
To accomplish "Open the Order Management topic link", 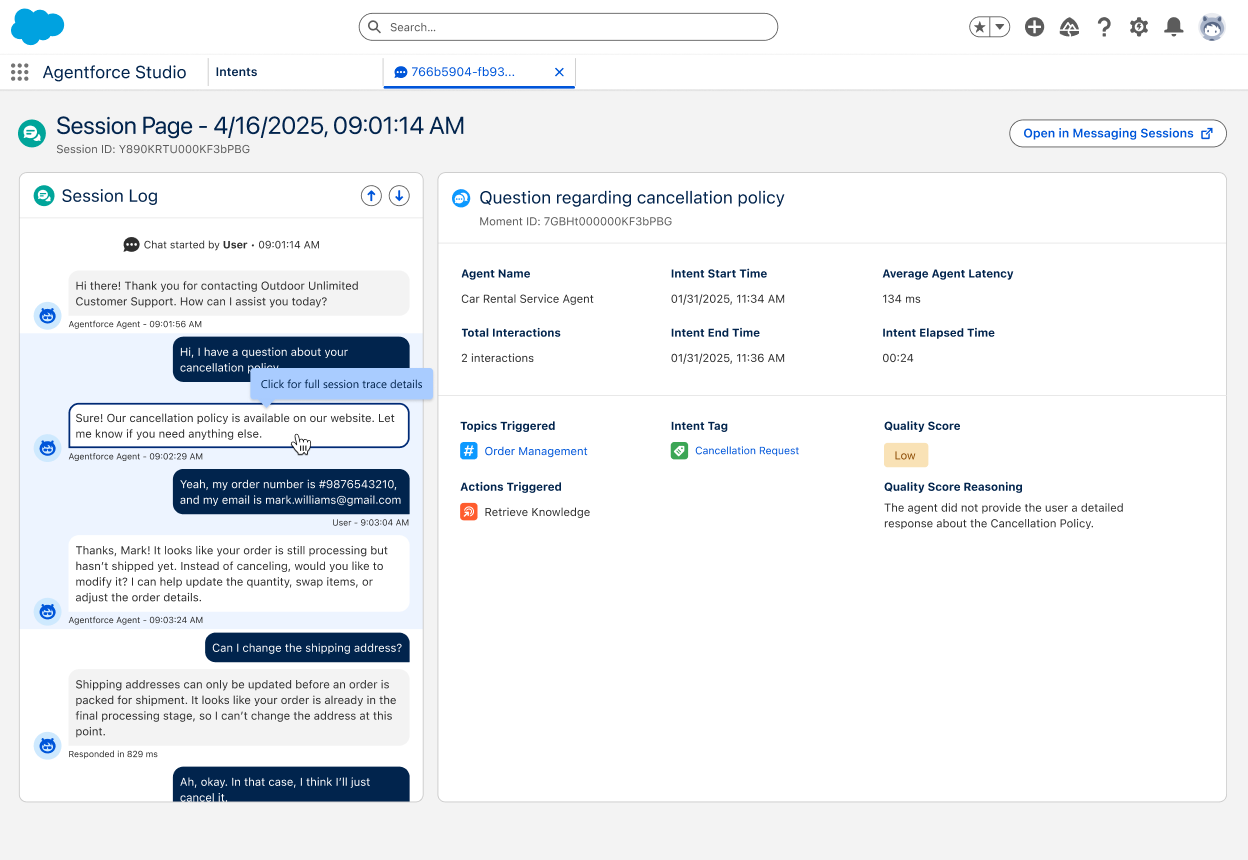I will point(536,451).
